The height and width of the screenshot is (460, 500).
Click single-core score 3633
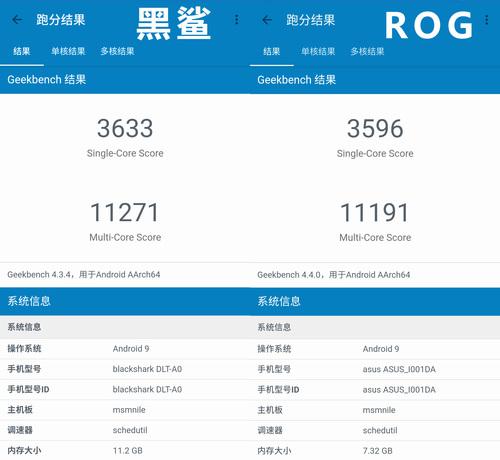point(125,128)
